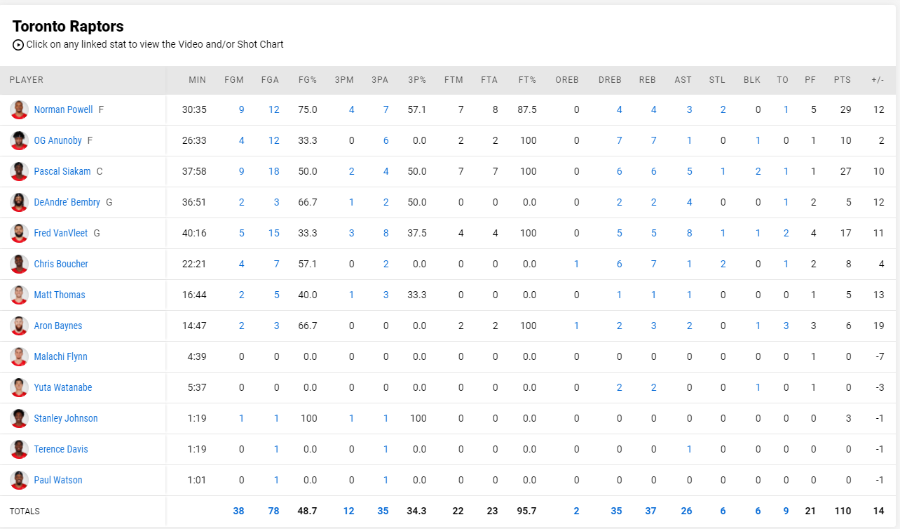Open Stanley Johnson's player link
Viewport: 900px width, 529px height.
click(x=65, y=418)
